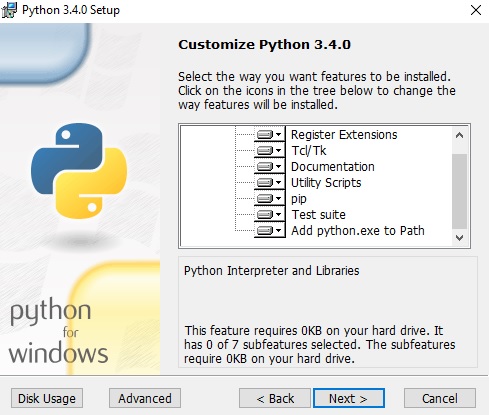Click the Disk Usage button
The image size is (489, 415).
coord(47,398)
